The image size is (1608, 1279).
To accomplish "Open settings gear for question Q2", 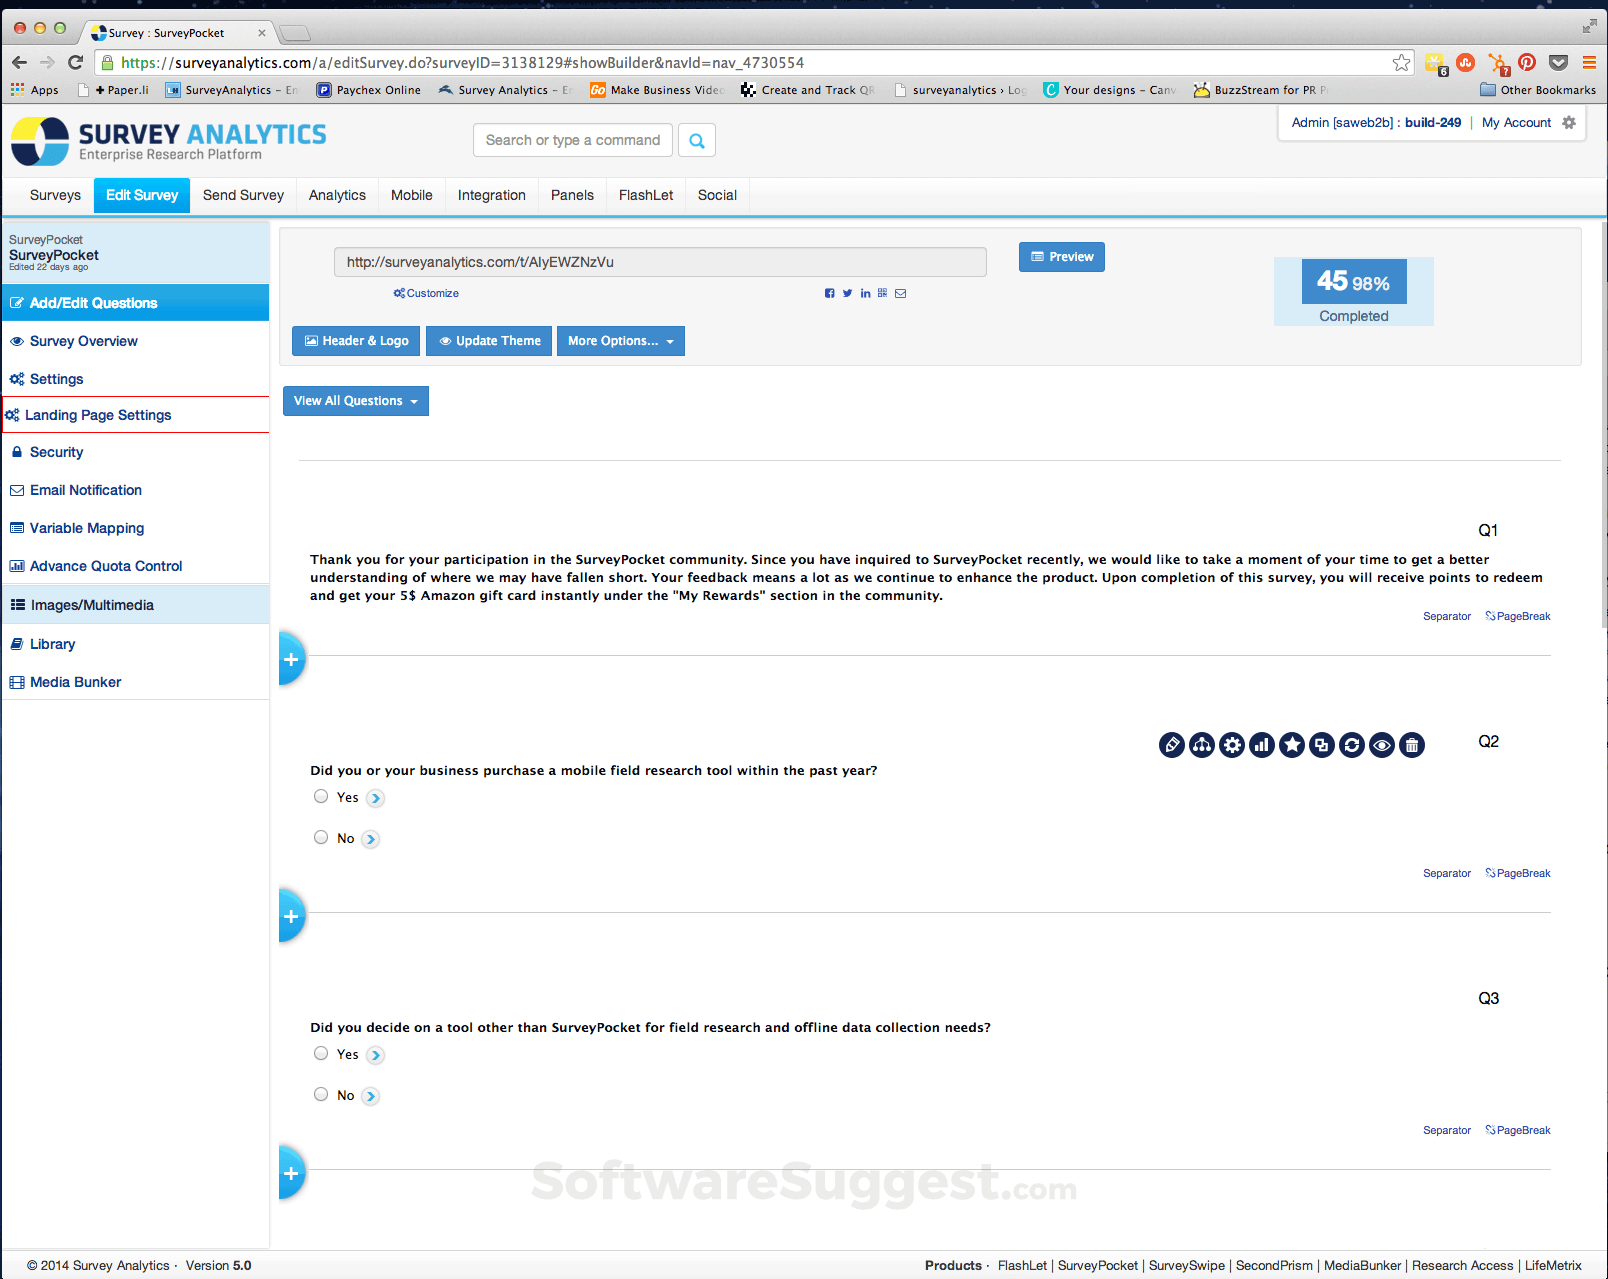I will 1232,745.
